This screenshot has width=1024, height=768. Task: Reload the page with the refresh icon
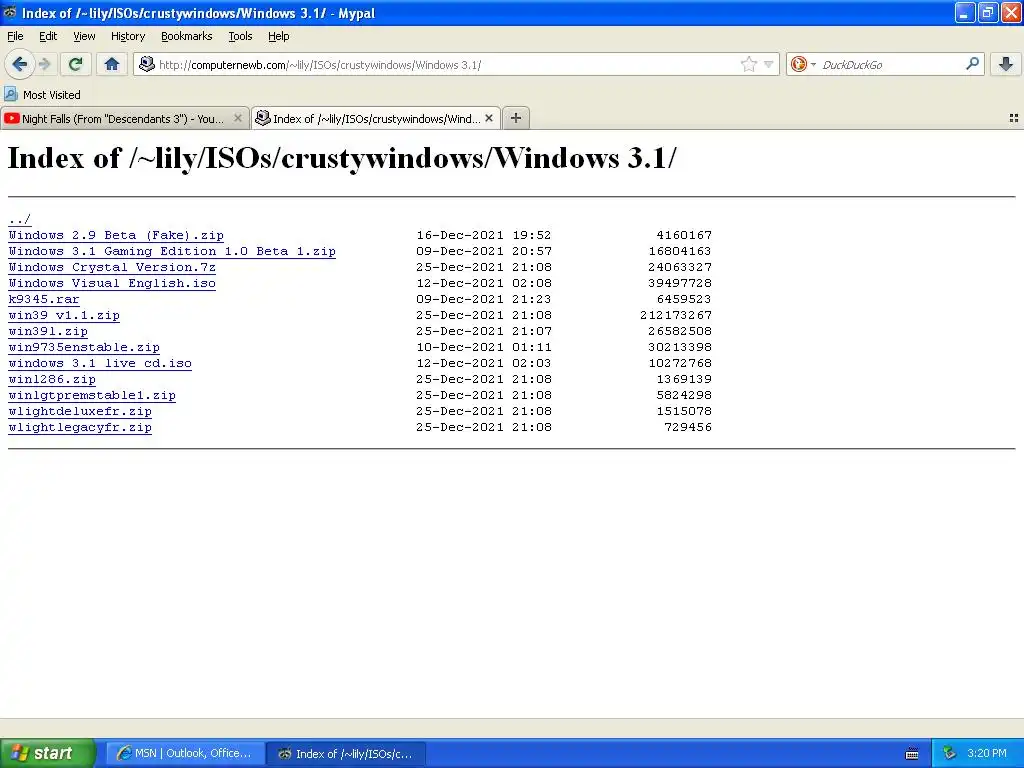76,64
